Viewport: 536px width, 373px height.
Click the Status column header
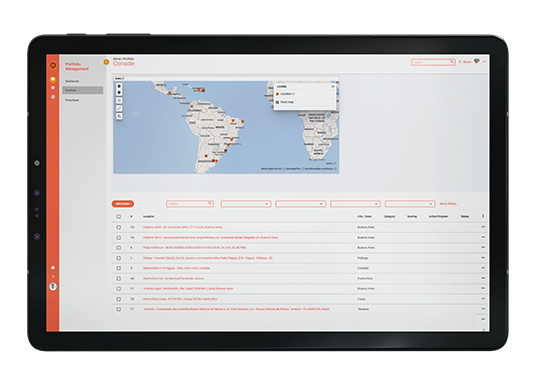click(465, 216)
